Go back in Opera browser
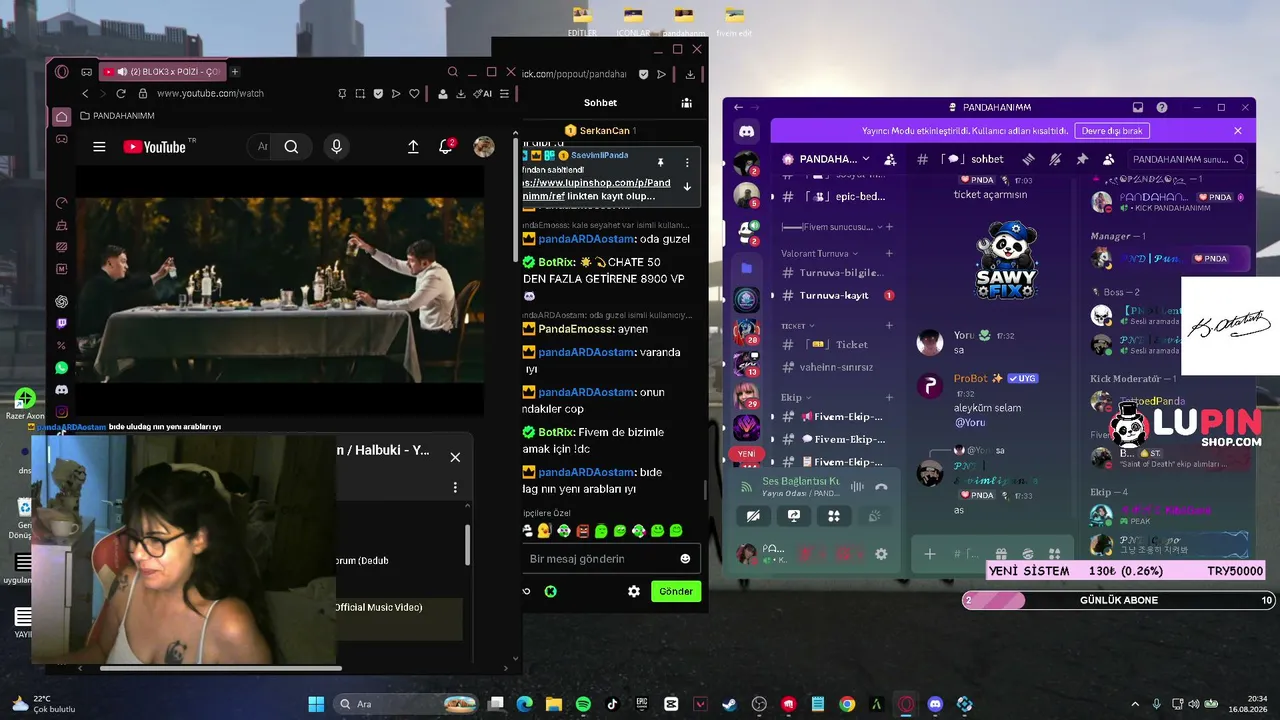Image resolution: width=1280 pixels, height=720 pixels. [x=85, y=93]
